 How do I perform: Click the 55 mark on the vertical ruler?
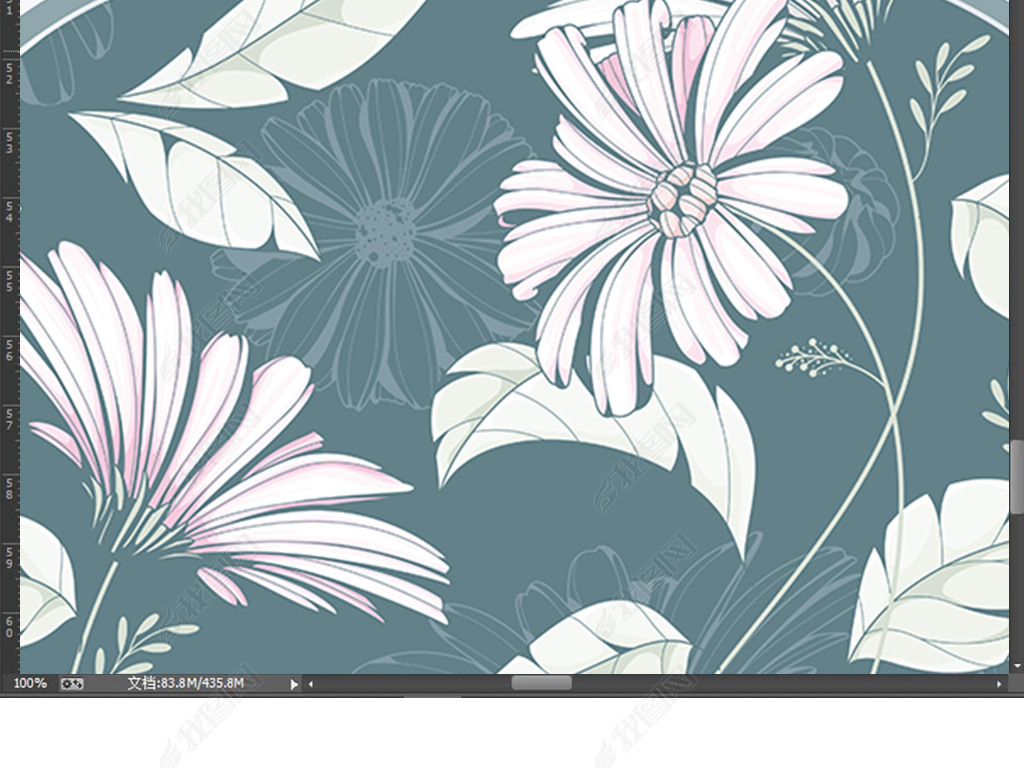tap(9, 280)
